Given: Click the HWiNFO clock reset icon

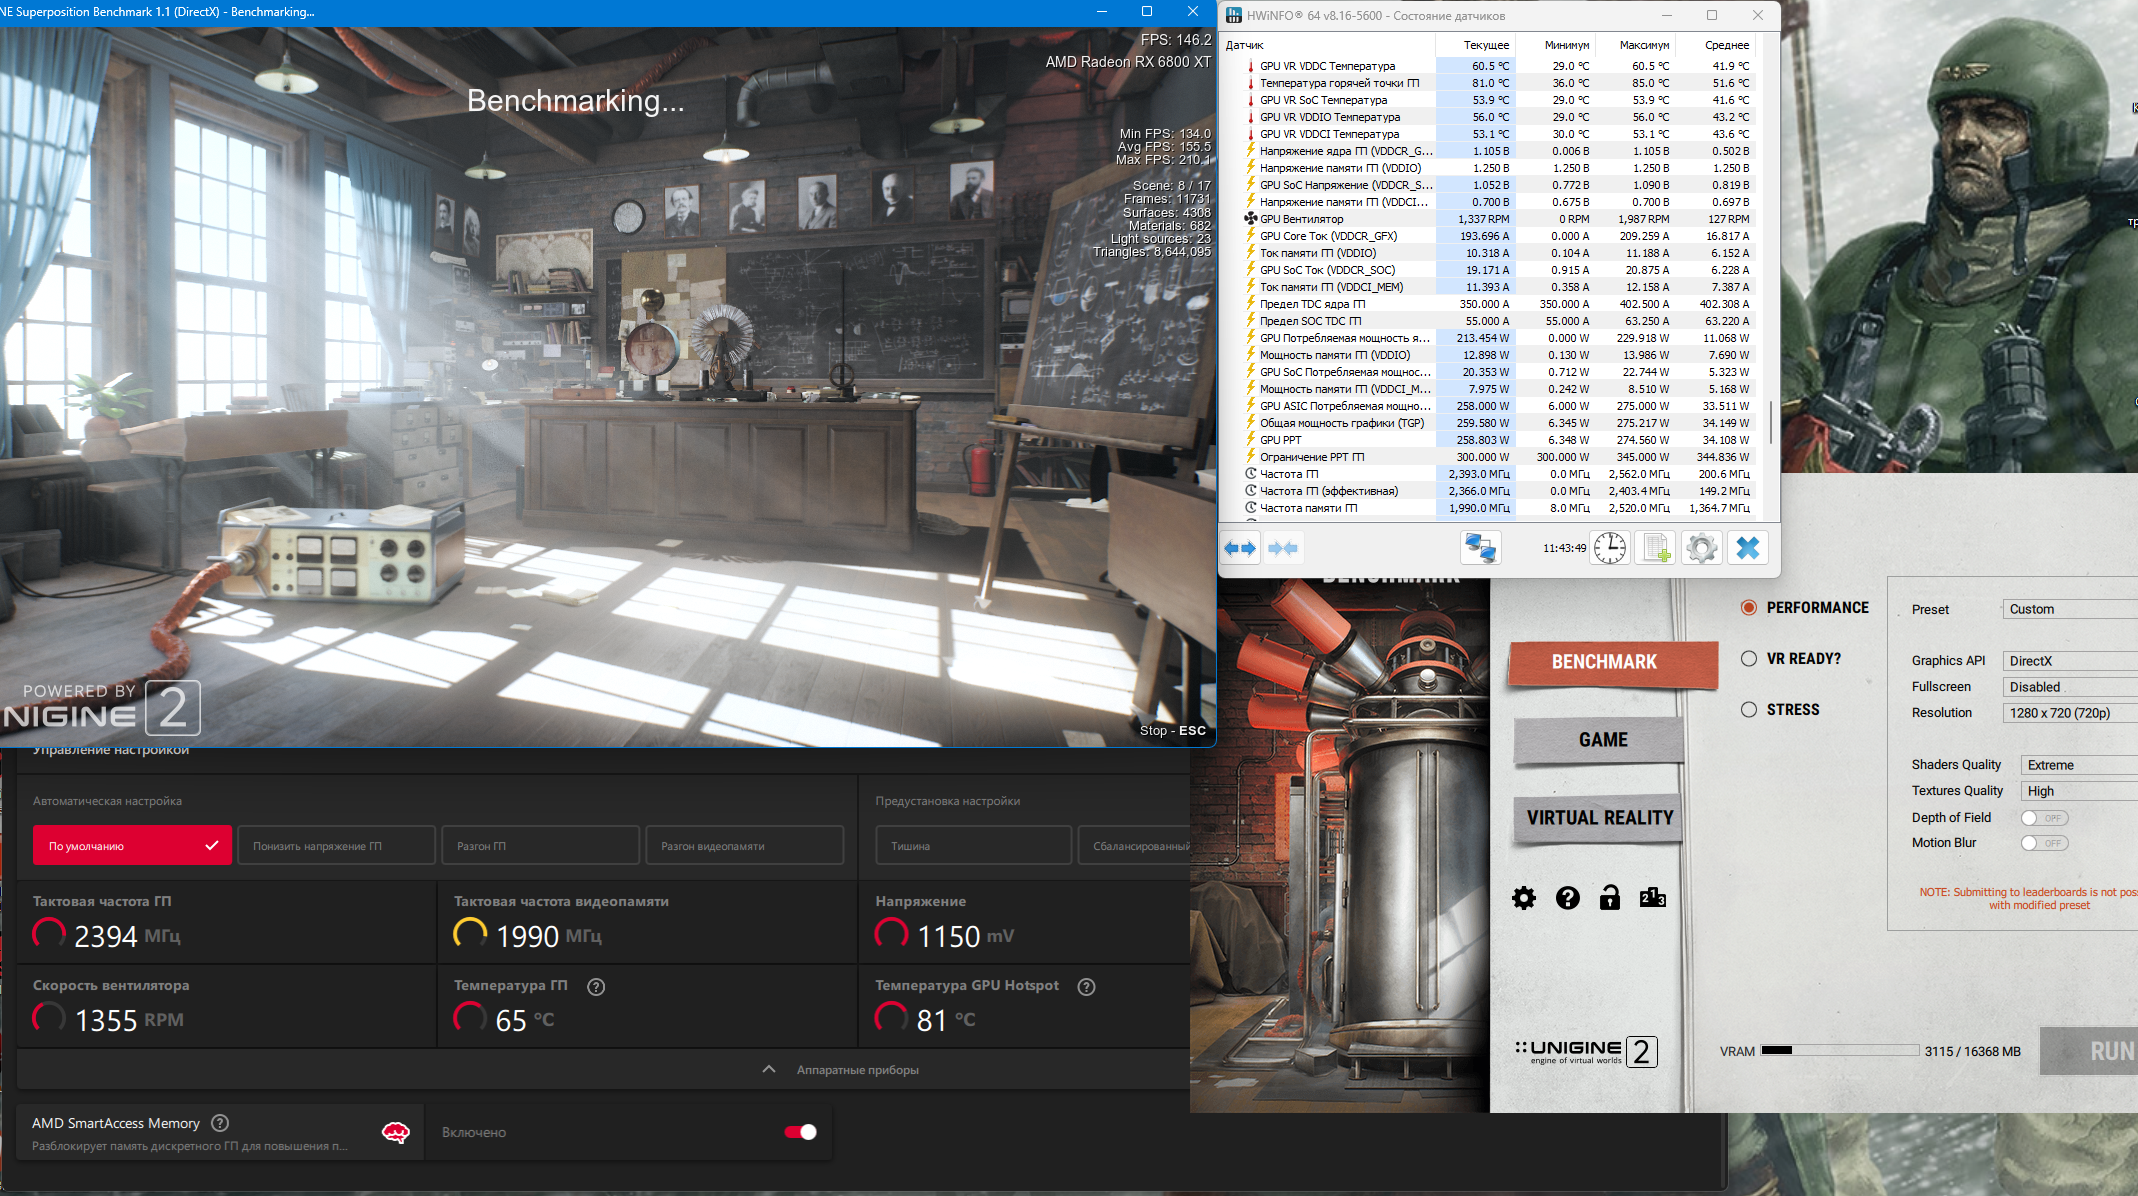Looking at the screenshot, I should click(x=1610, y=548).
